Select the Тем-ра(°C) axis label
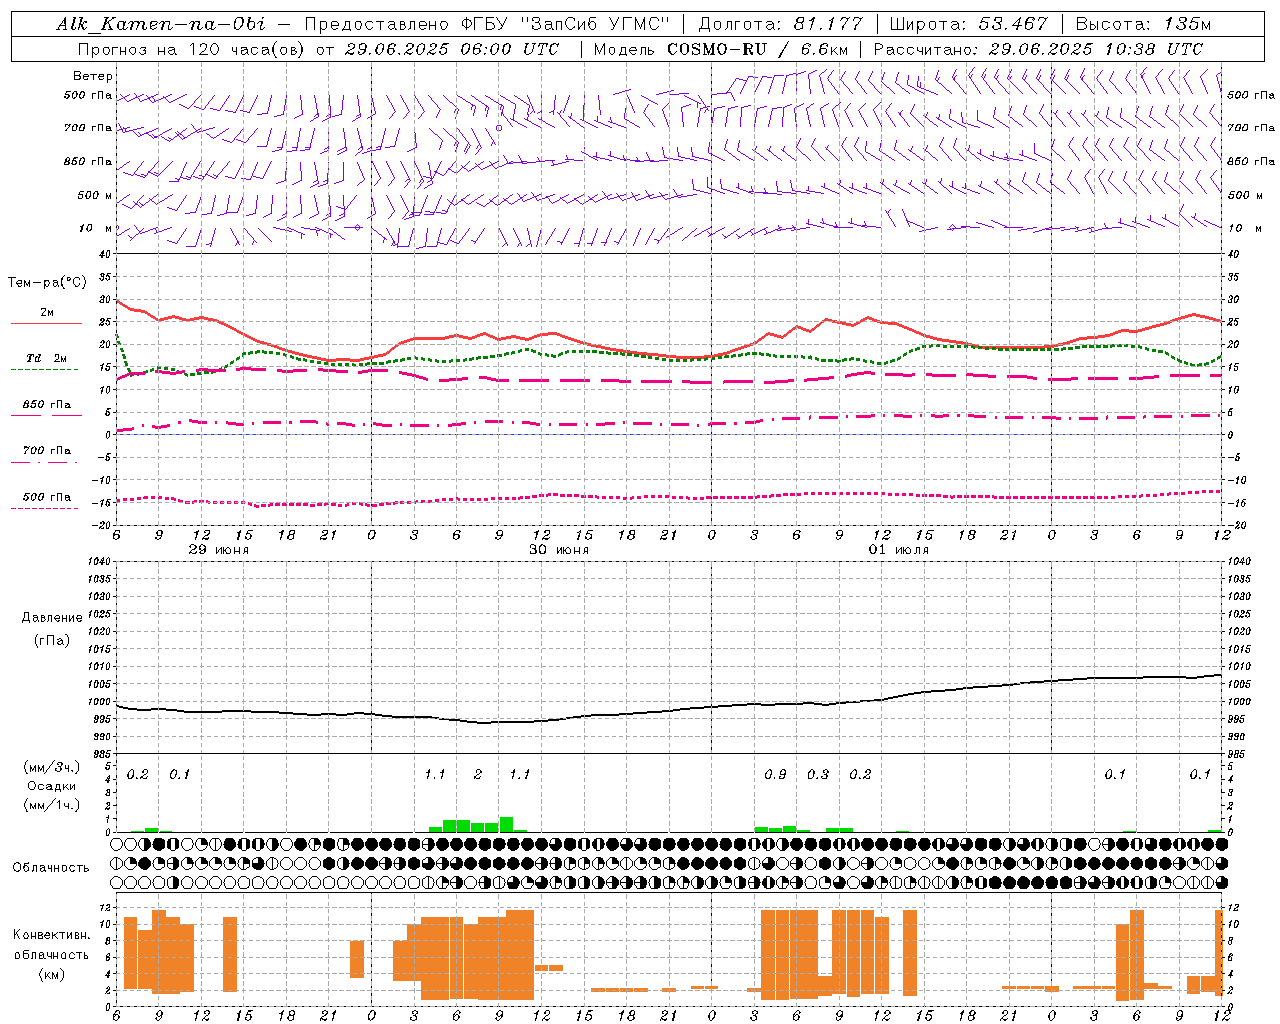This screenshot has width=1280, height=1024. point(47,283)
